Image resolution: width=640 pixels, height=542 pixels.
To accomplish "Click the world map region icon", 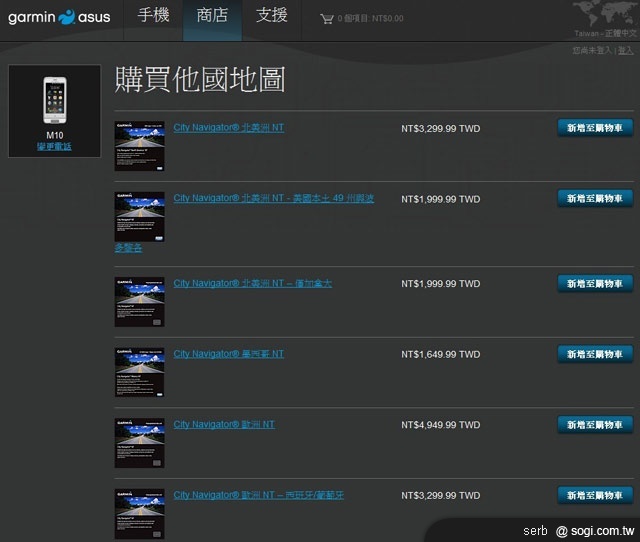I will point(605,13).
